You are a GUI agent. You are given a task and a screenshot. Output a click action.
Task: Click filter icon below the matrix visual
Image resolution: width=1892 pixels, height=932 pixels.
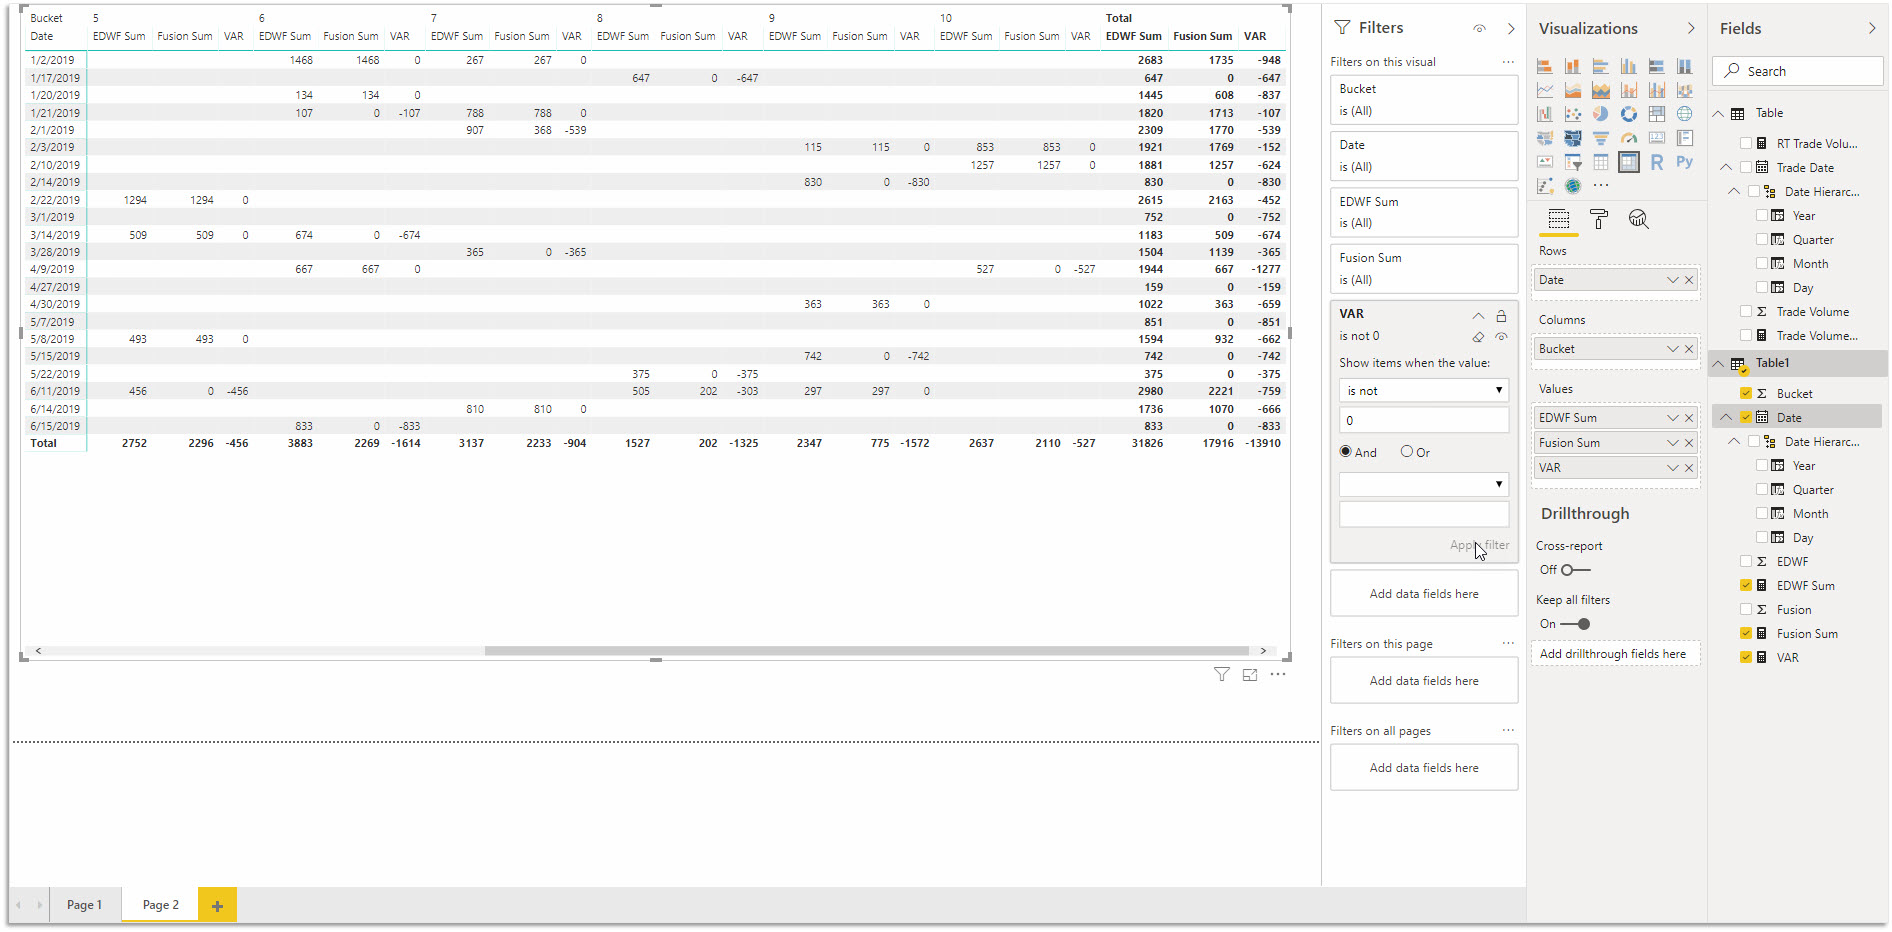[x=1222, y=675]
